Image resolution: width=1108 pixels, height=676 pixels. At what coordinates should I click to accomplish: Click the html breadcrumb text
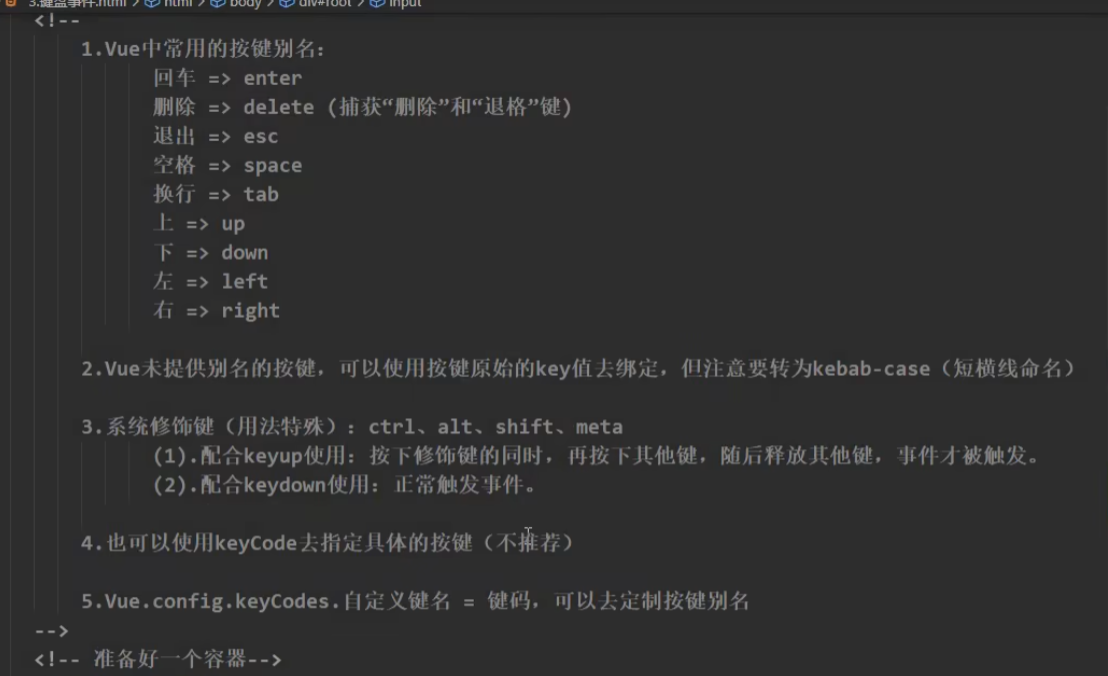point(176,4)
